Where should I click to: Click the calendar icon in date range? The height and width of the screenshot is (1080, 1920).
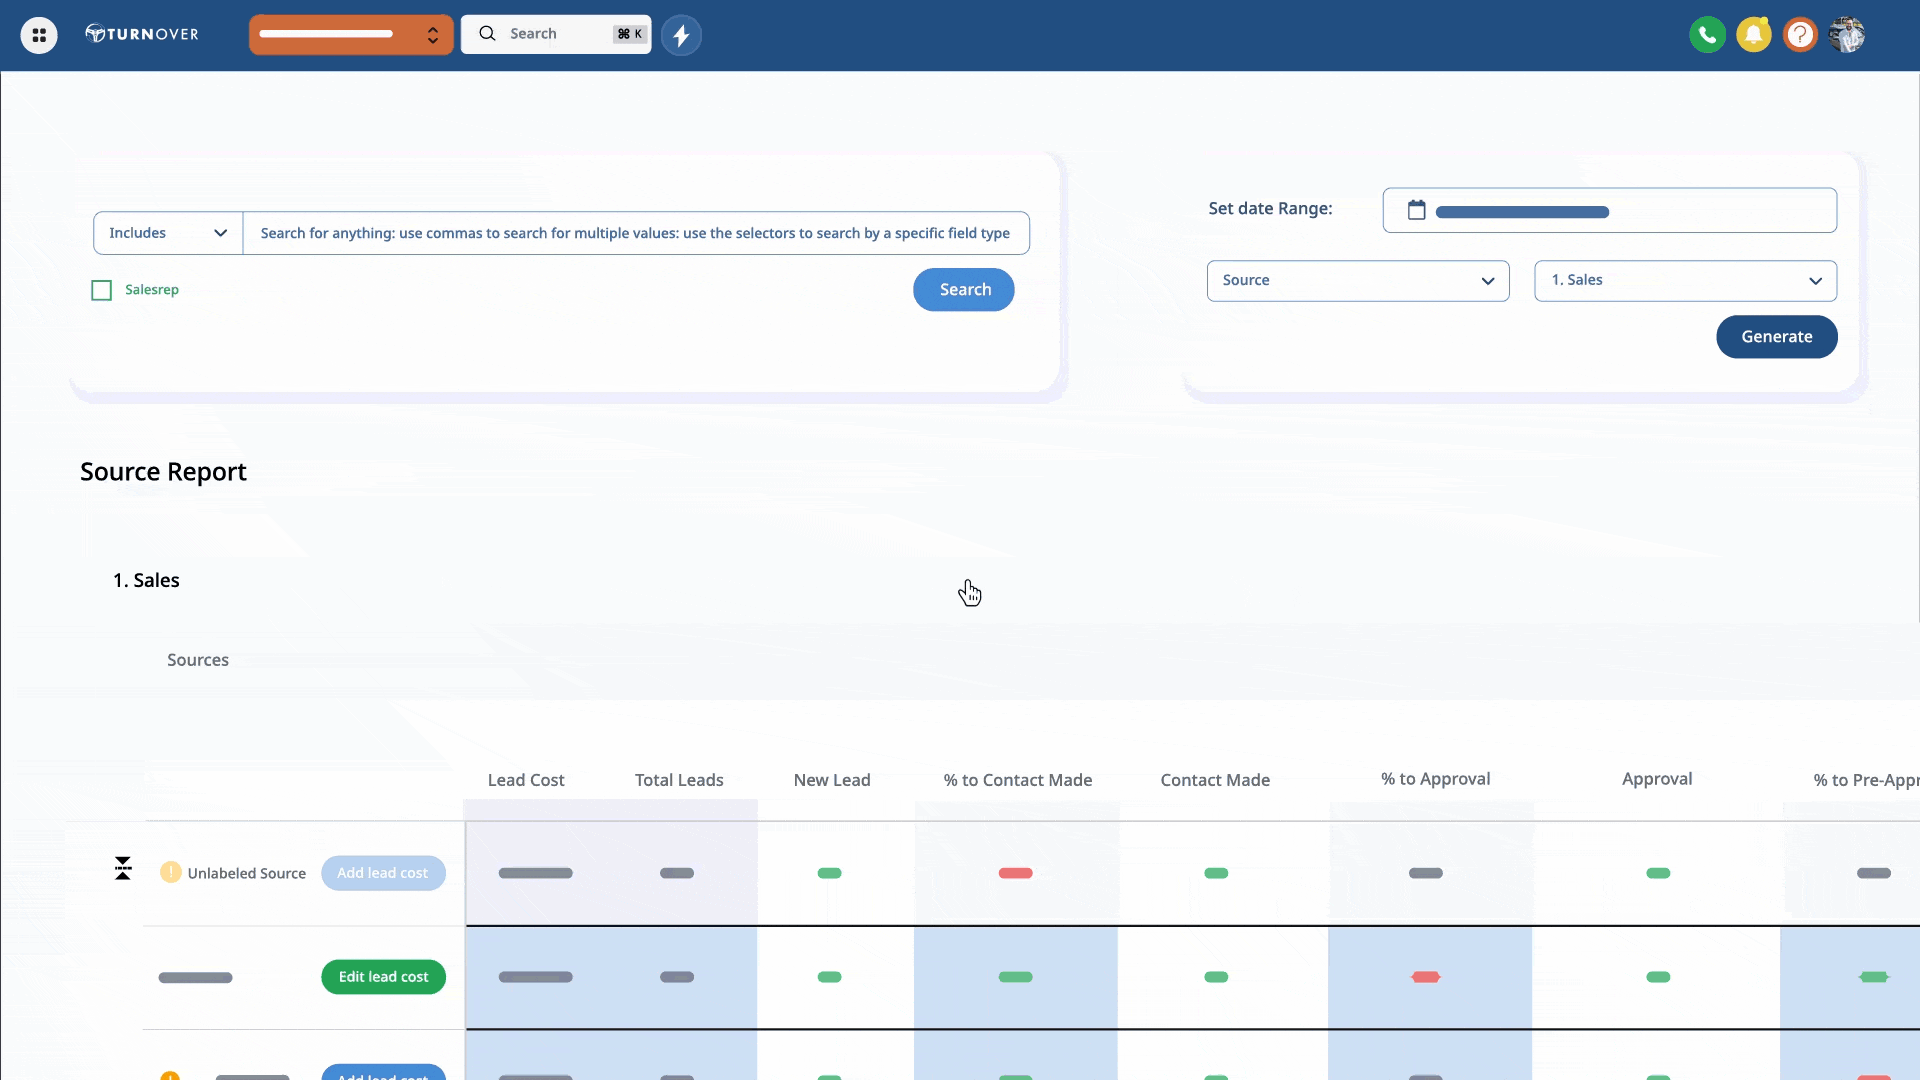point(1416,210)
